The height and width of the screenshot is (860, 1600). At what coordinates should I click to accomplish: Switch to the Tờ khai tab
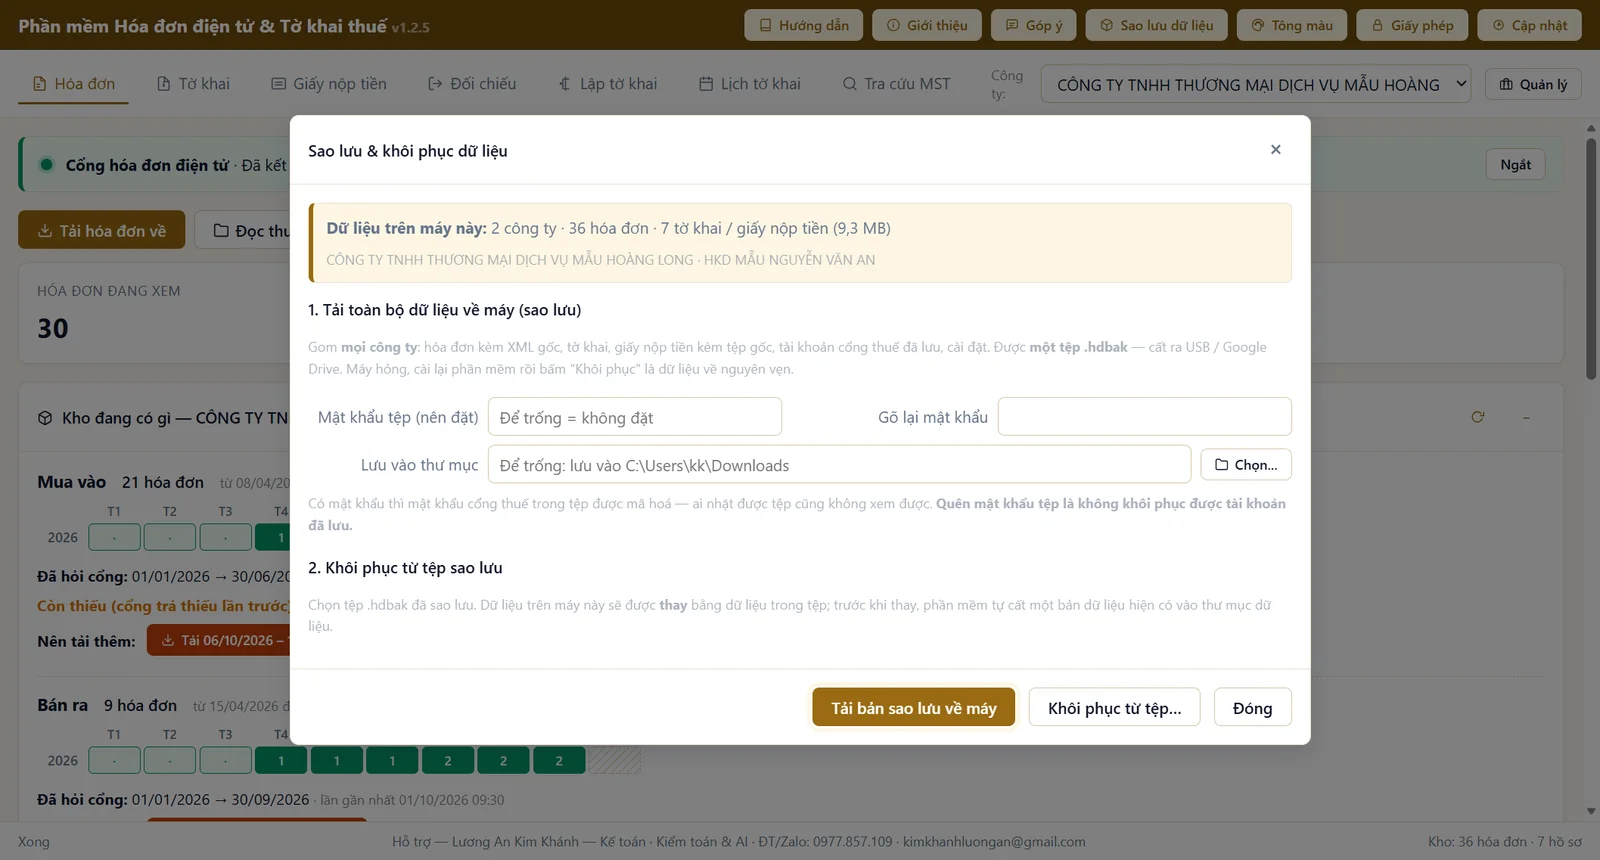tap(193, 84)
